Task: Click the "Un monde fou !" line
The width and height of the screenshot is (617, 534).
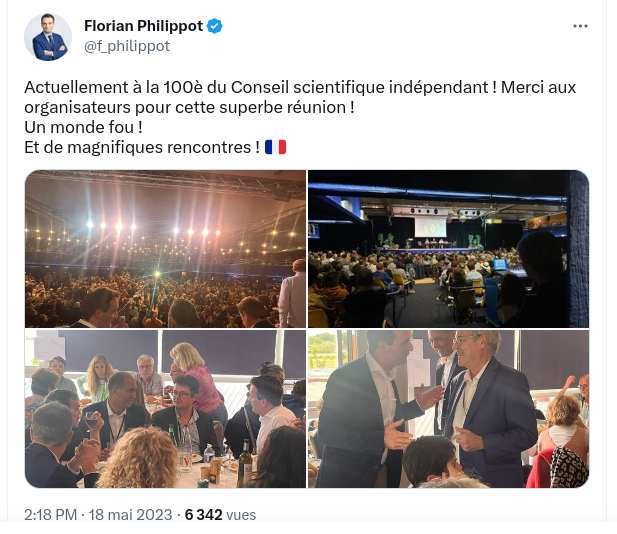Action: (83, 127)
